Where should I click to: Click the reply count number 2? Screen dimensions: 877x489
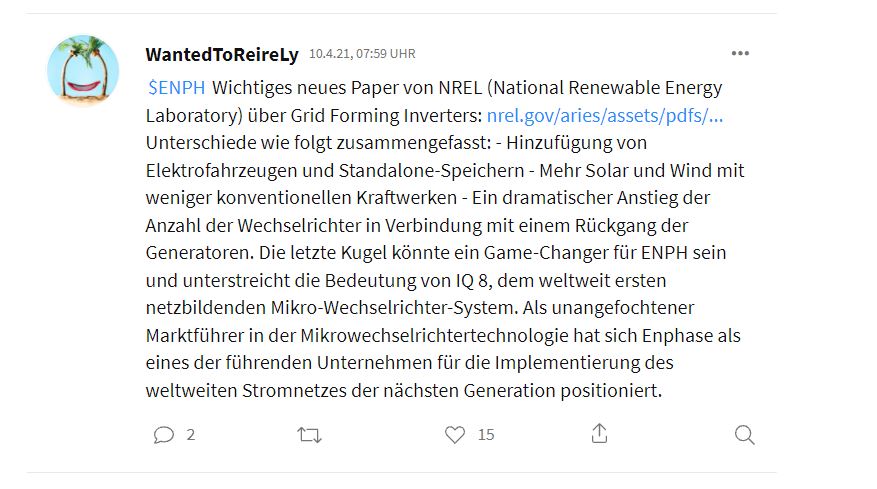pyautogui.click(x=191, y=435)
